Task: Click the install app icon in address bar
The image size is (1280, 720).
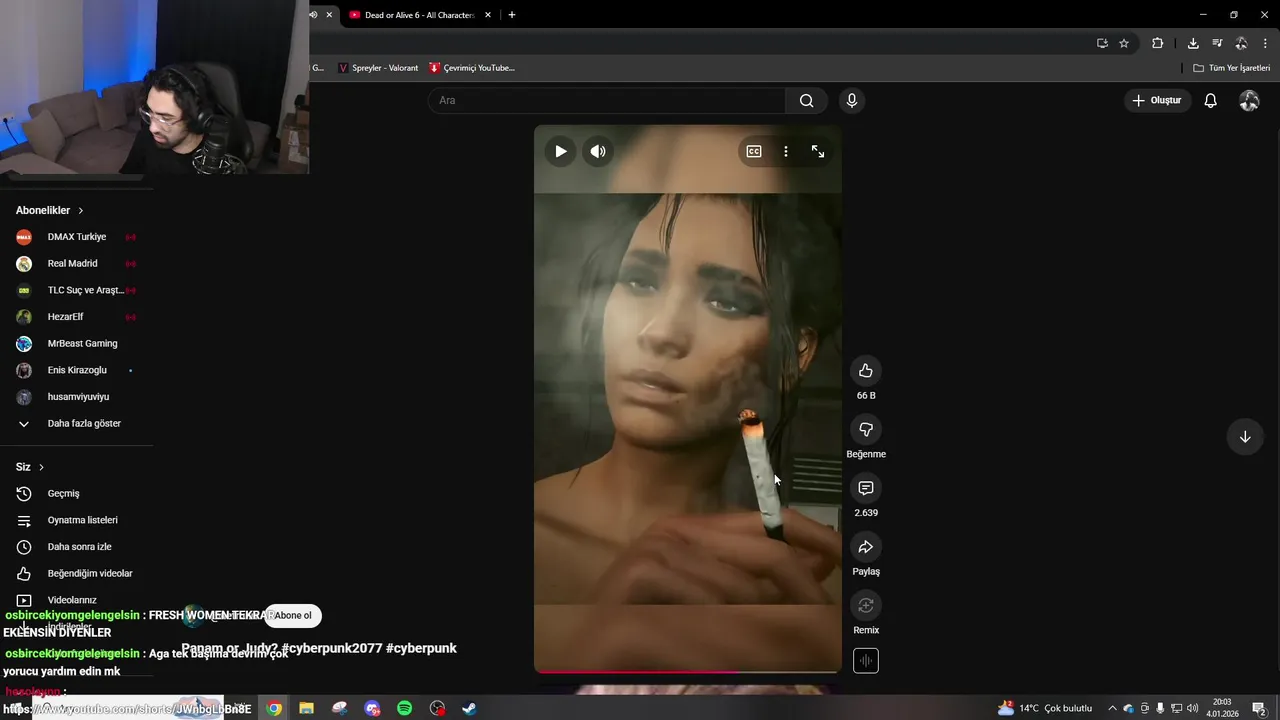Action: tap(1102, 43)
